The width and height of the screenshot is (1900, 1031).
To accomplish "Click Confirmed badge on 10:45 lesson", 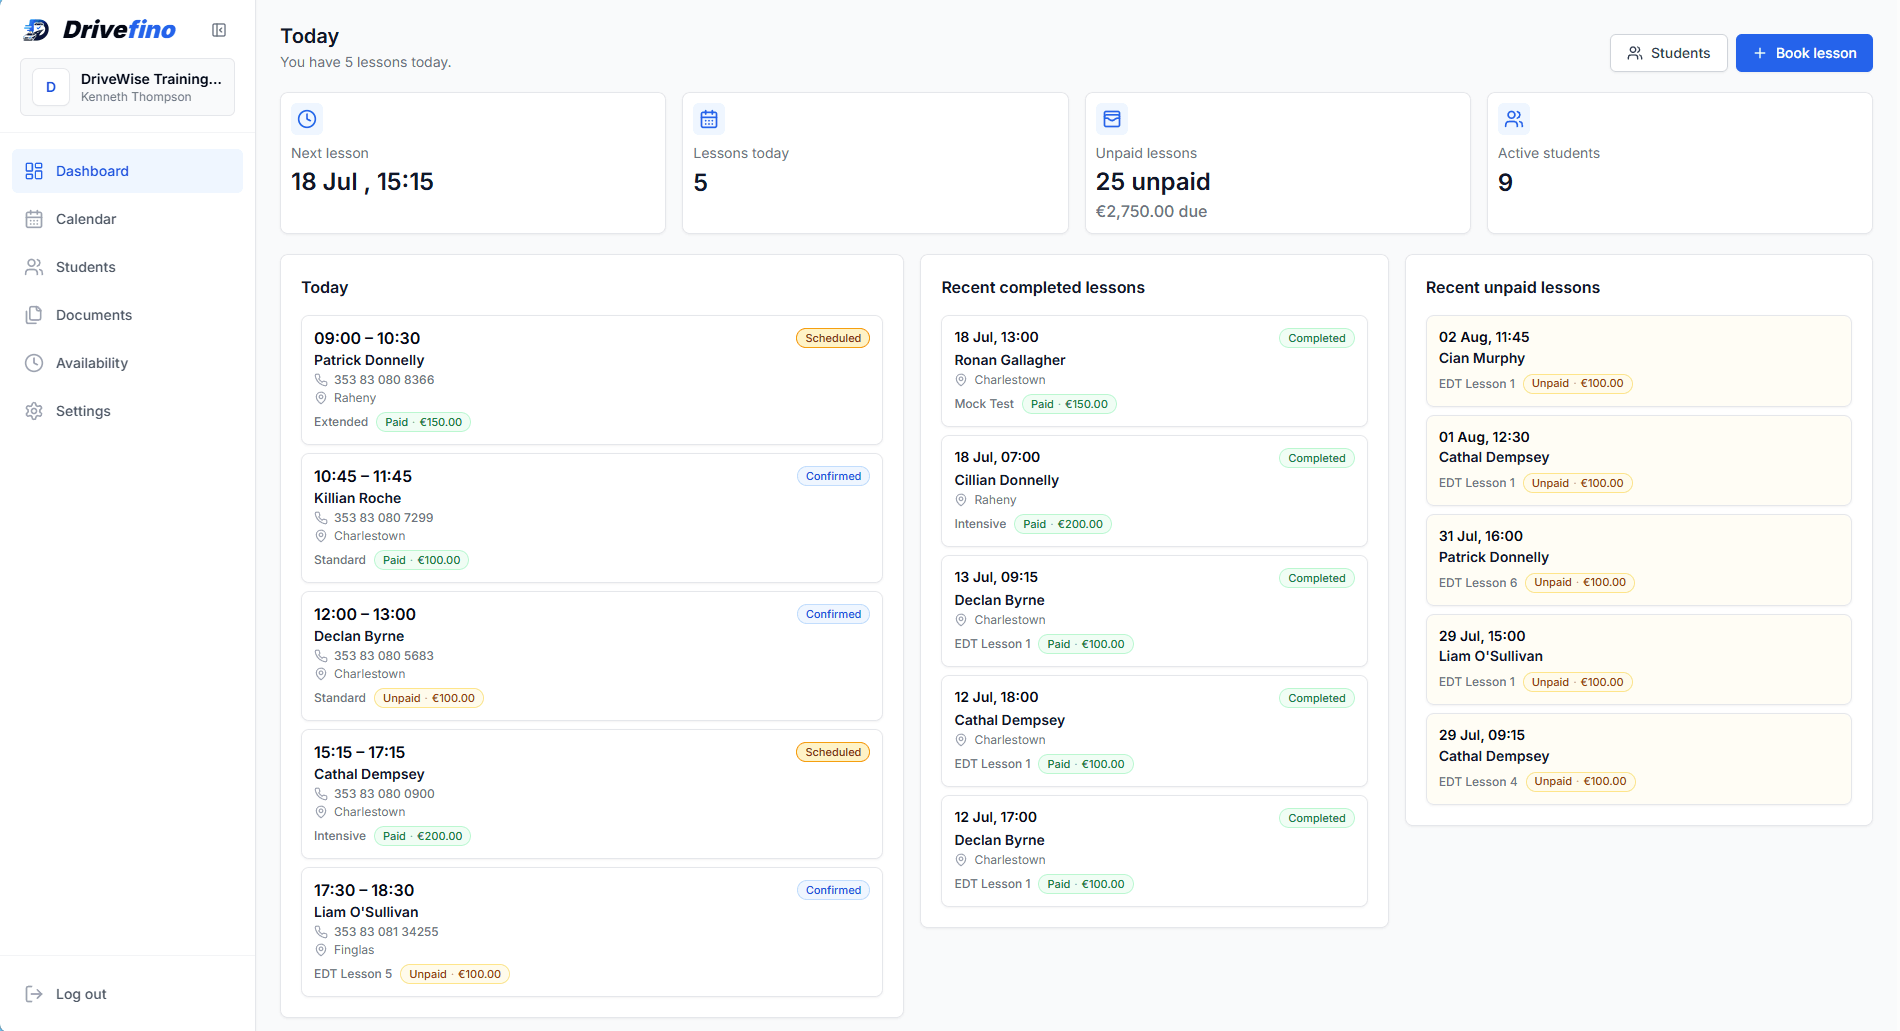I will (833, 476).
